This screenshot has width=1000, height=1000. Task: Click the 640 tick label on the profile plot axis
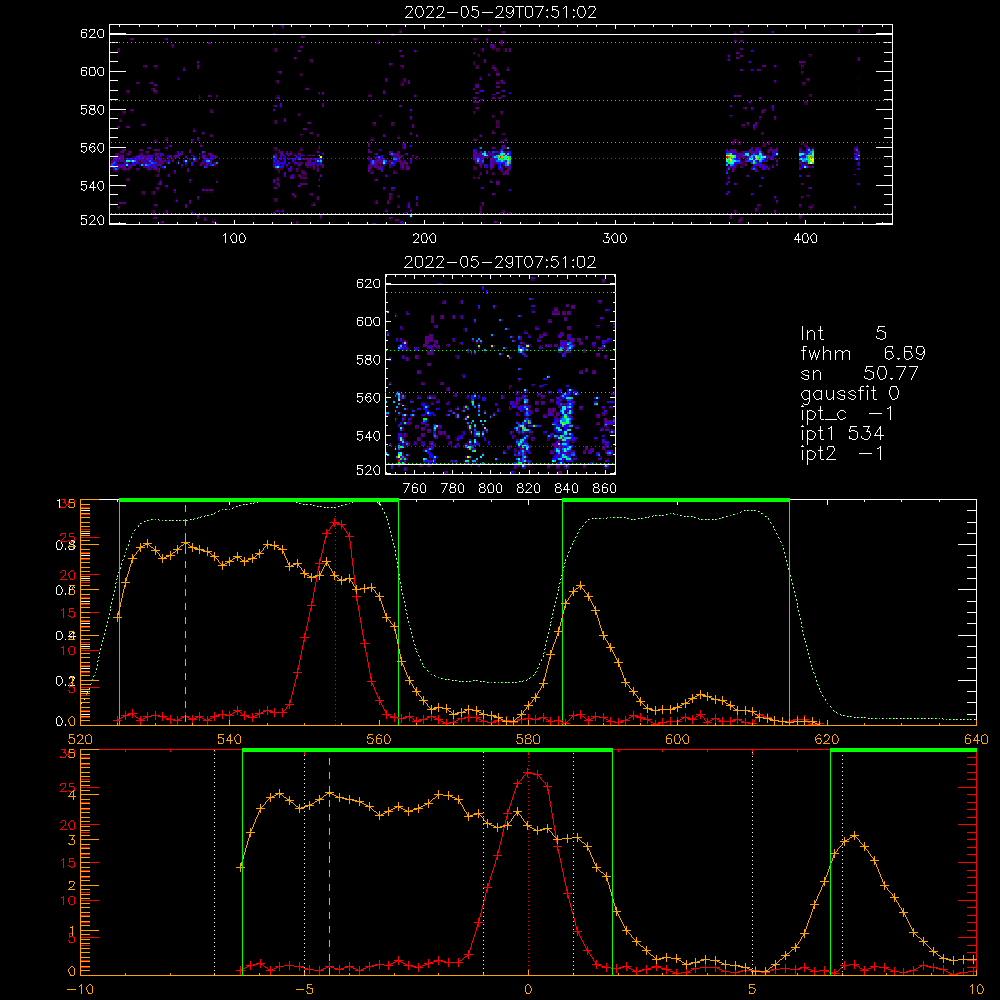tap(976, 739)
